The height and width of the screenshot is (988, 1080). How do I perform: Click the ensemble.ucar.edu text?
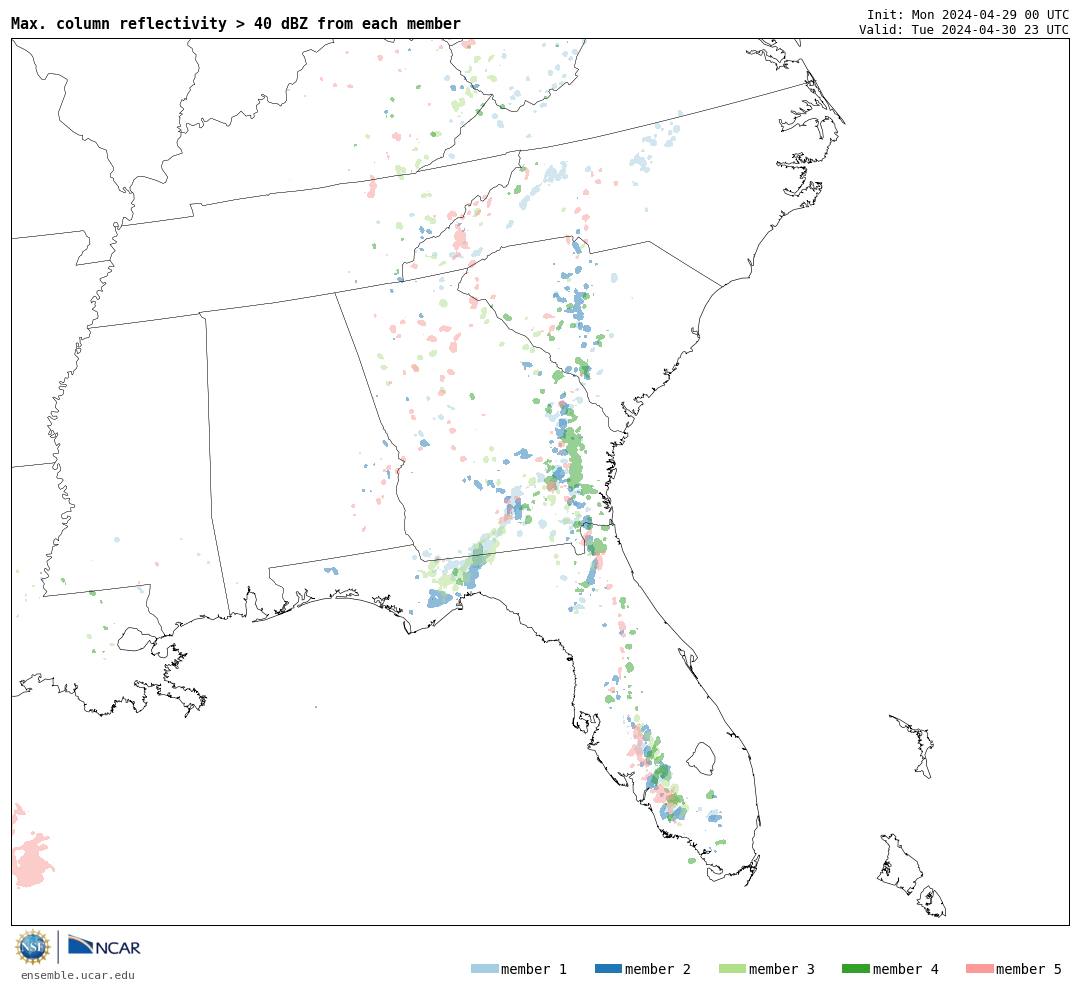pyautogui.click(x=78, y=975)
